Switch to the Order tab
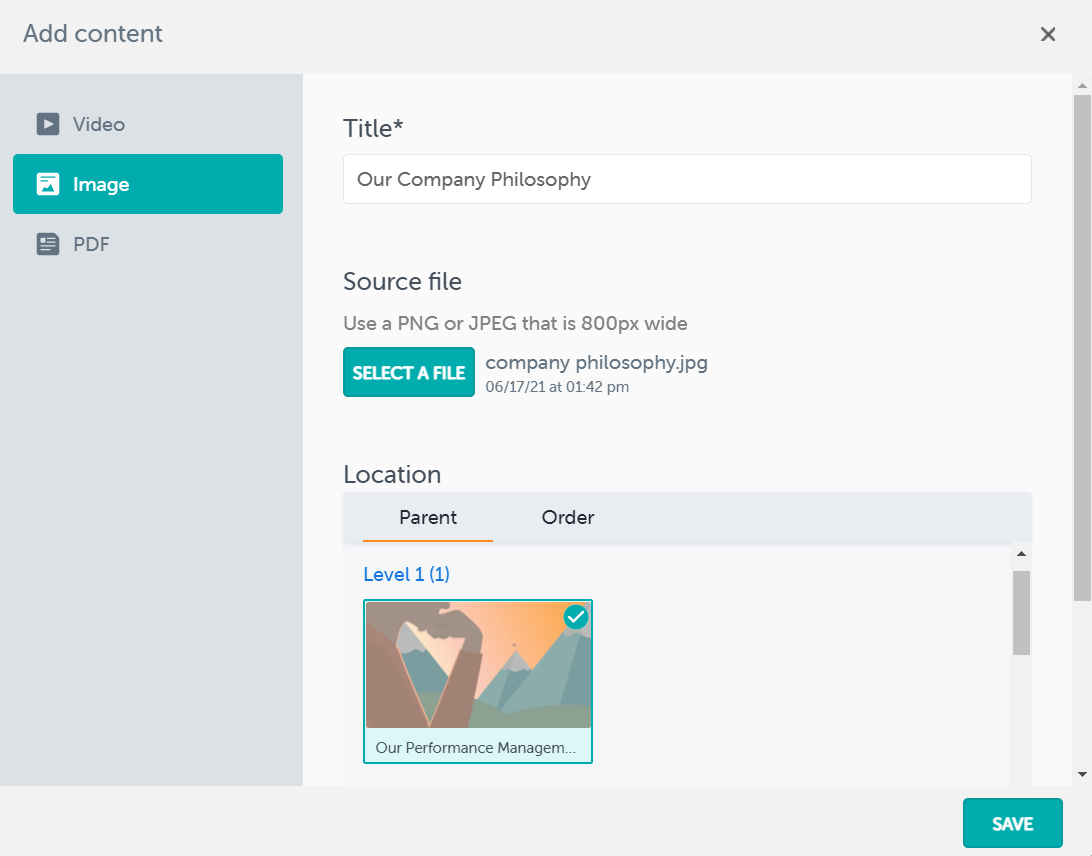Viewport: 1092px width, 856px height. (568, 518)
